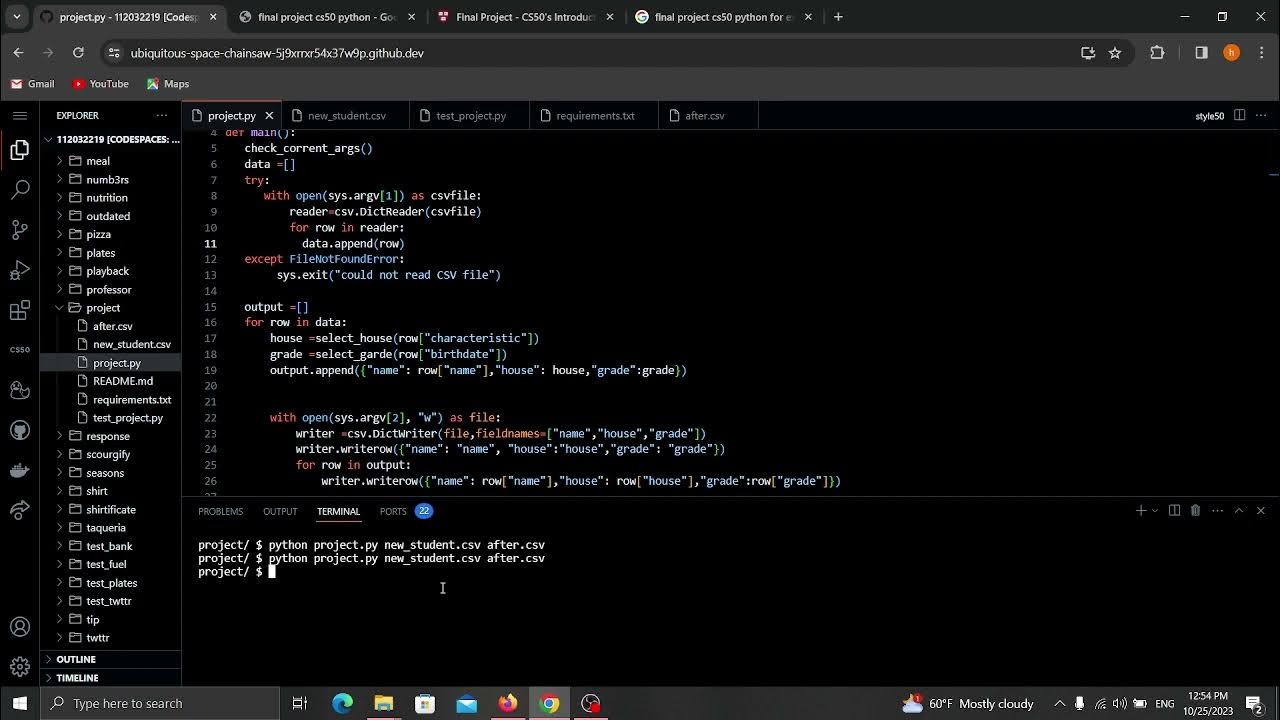Open README.md in the file tree
This screenshot has width=1280, height=720.
(110, 381)
